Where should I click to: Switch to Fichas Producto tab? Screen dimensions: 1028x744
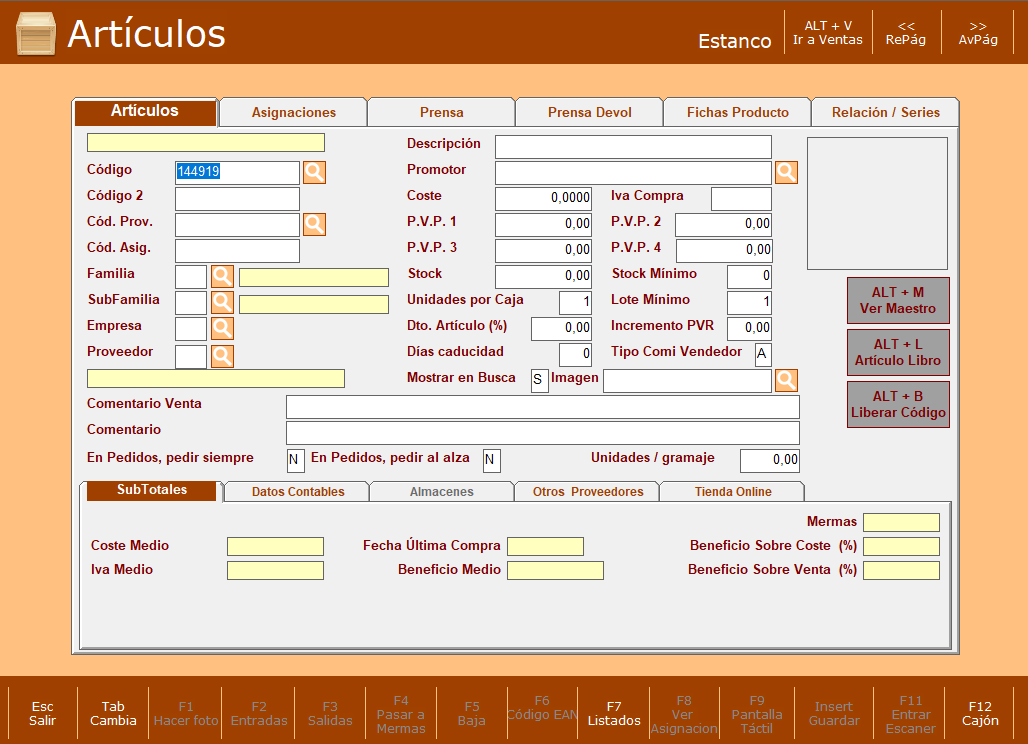(738, 112)
